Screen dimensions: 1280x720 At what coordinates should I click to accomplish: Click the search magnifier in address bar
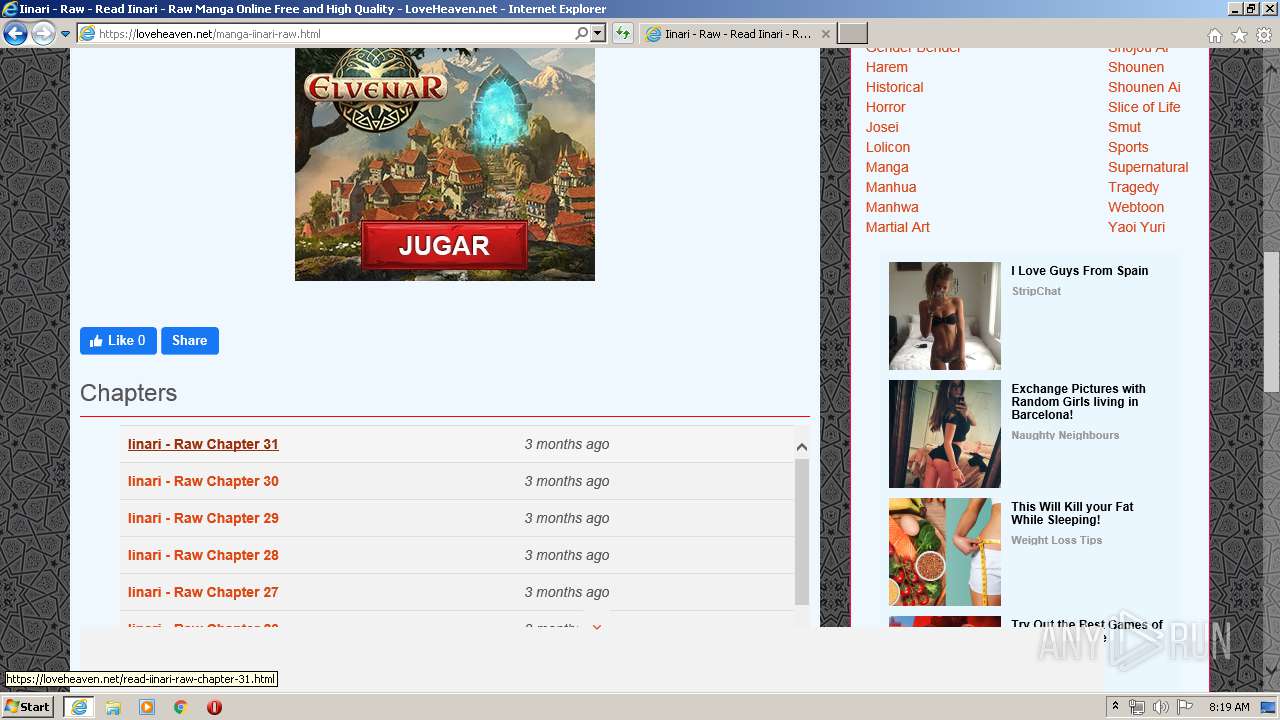[x=582, y=33]
